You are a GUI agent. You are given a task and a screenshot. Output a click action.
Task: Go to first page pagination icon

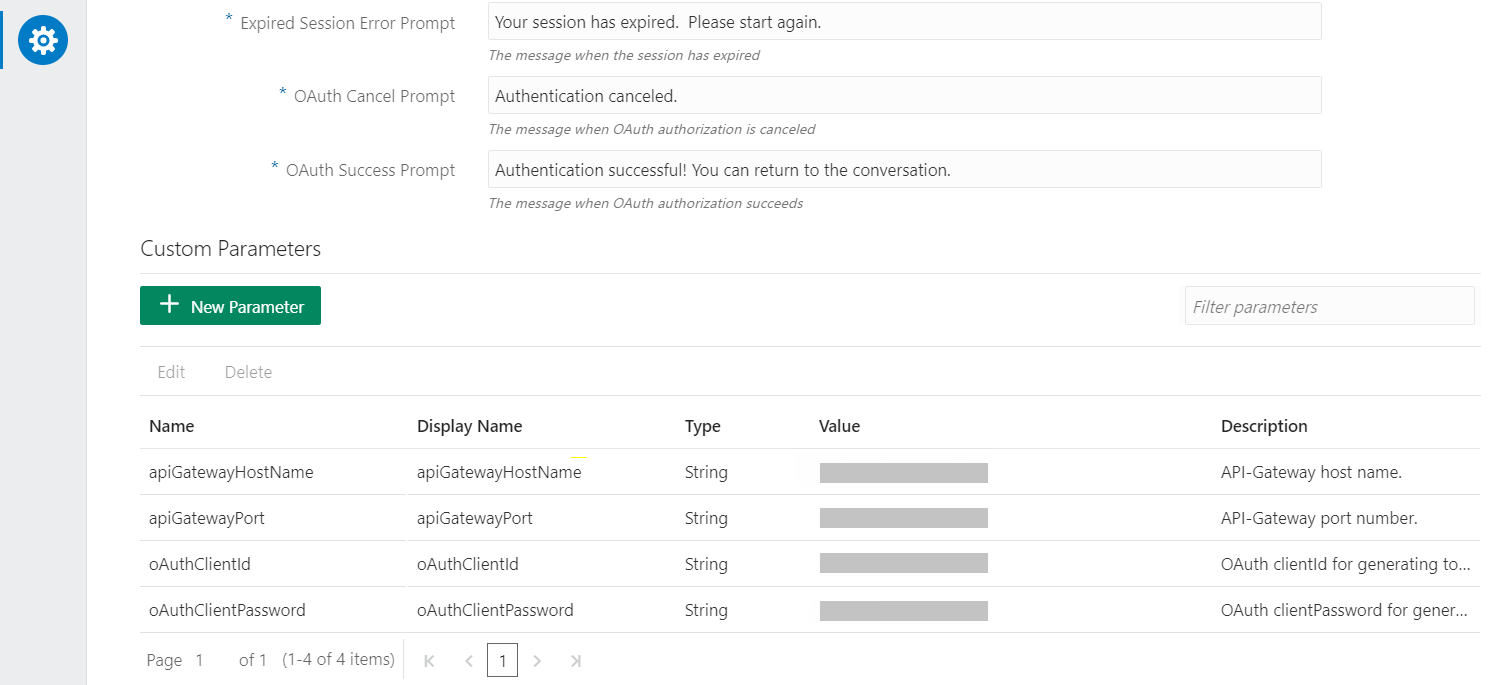(x=429, y=661)
